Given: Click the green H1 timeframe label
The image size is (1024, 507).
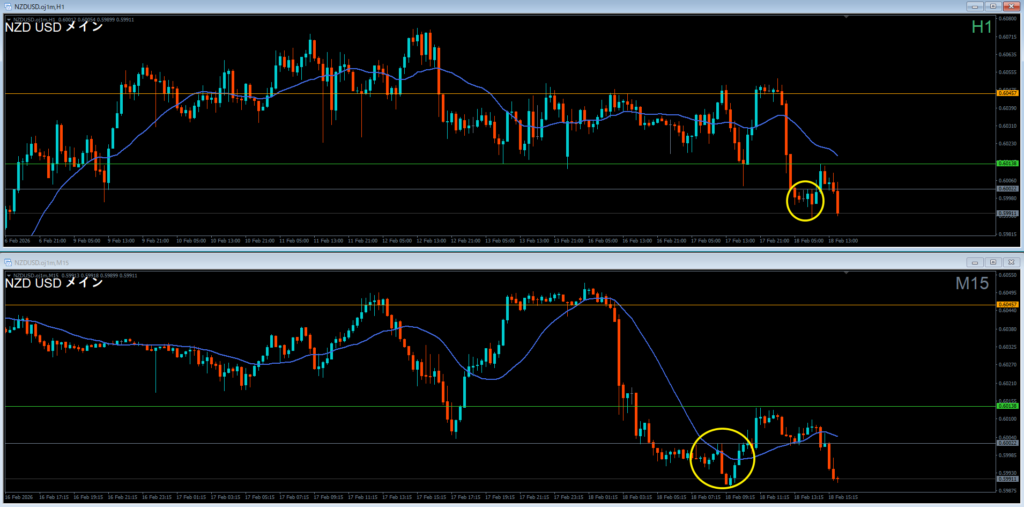Looking at the screenshot, I should [981, 28].
